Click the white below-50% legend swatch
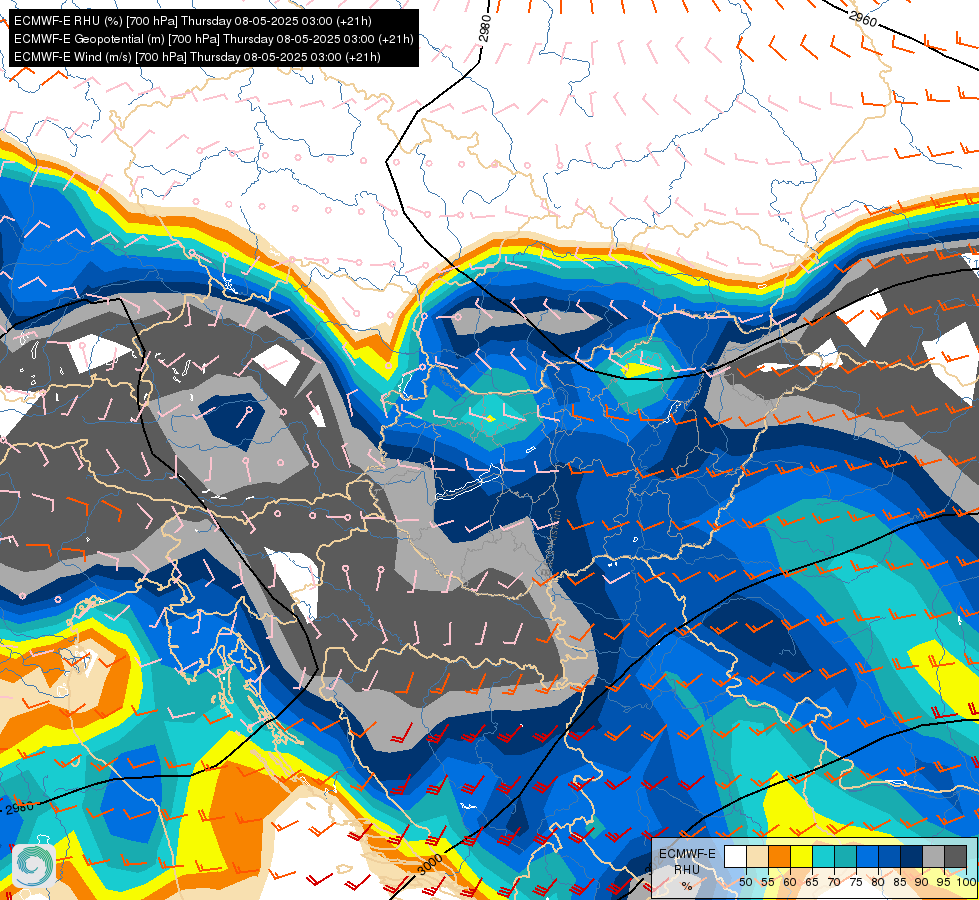Image resolution: width=979 pixels, height=900 pixels. 735,856
